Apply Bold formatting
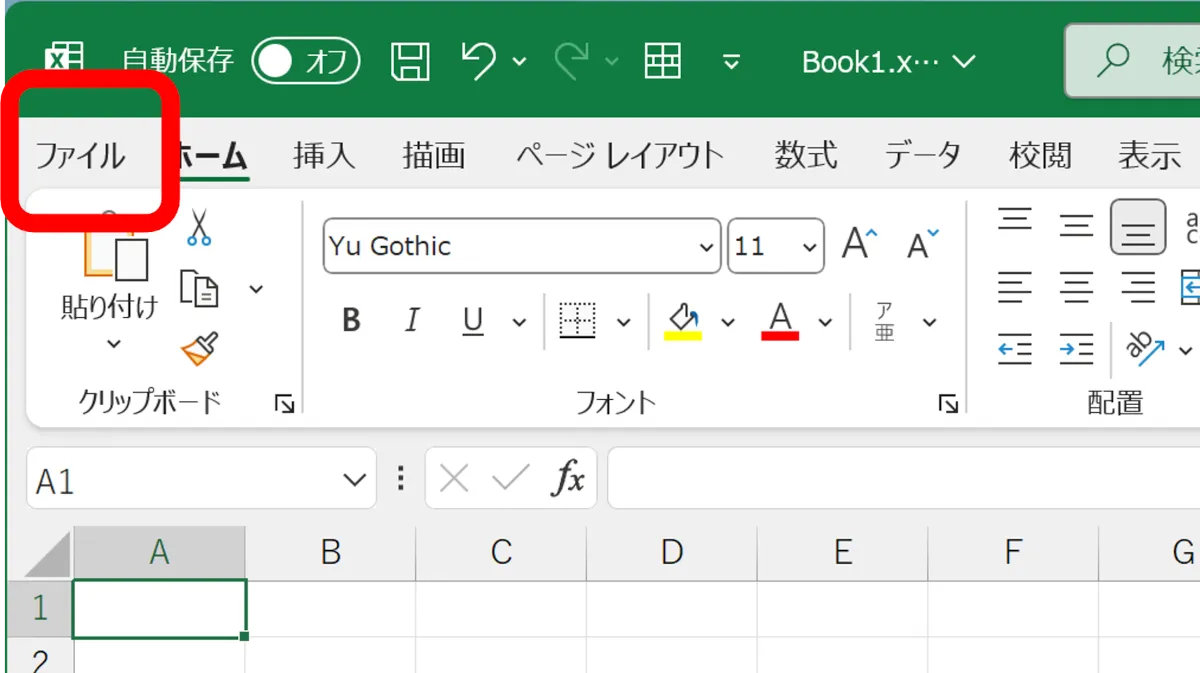 351,321
